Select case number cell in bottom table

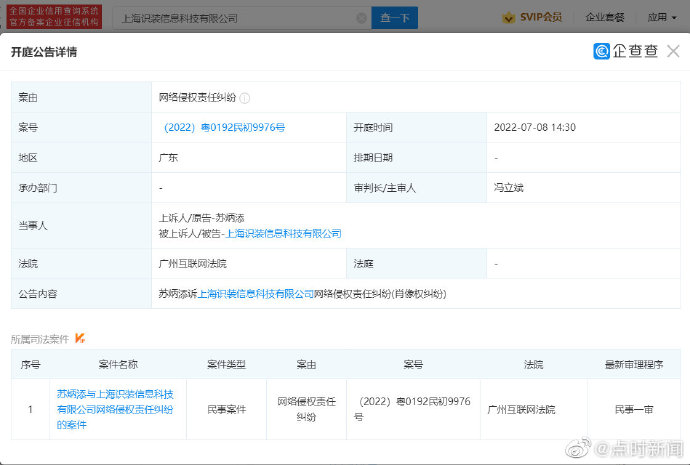click(413, 409)
